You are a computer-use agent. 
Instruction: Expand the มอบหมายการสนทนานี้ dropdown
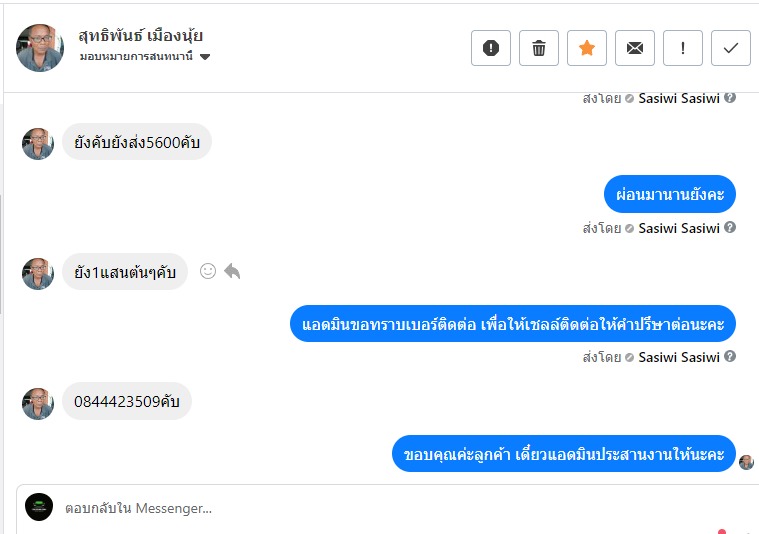[x=205, y=57]
